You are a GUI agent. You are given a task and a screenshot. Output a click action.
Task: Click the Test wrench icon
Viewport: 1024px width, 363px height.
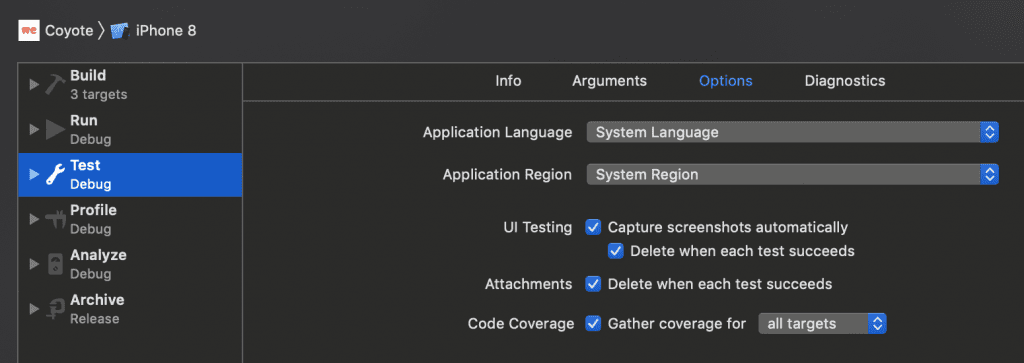click(55, 175)
